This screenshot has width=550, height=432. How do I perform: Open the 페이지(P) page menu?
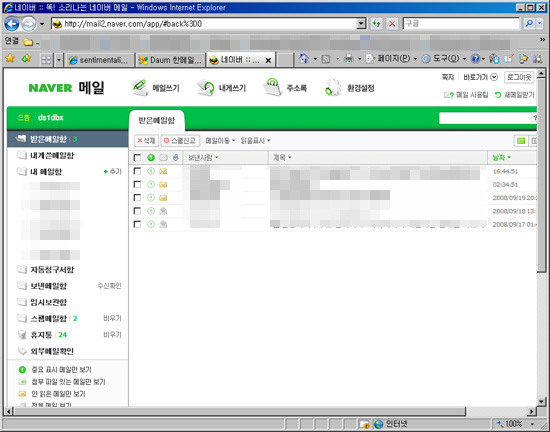(391, 59)
